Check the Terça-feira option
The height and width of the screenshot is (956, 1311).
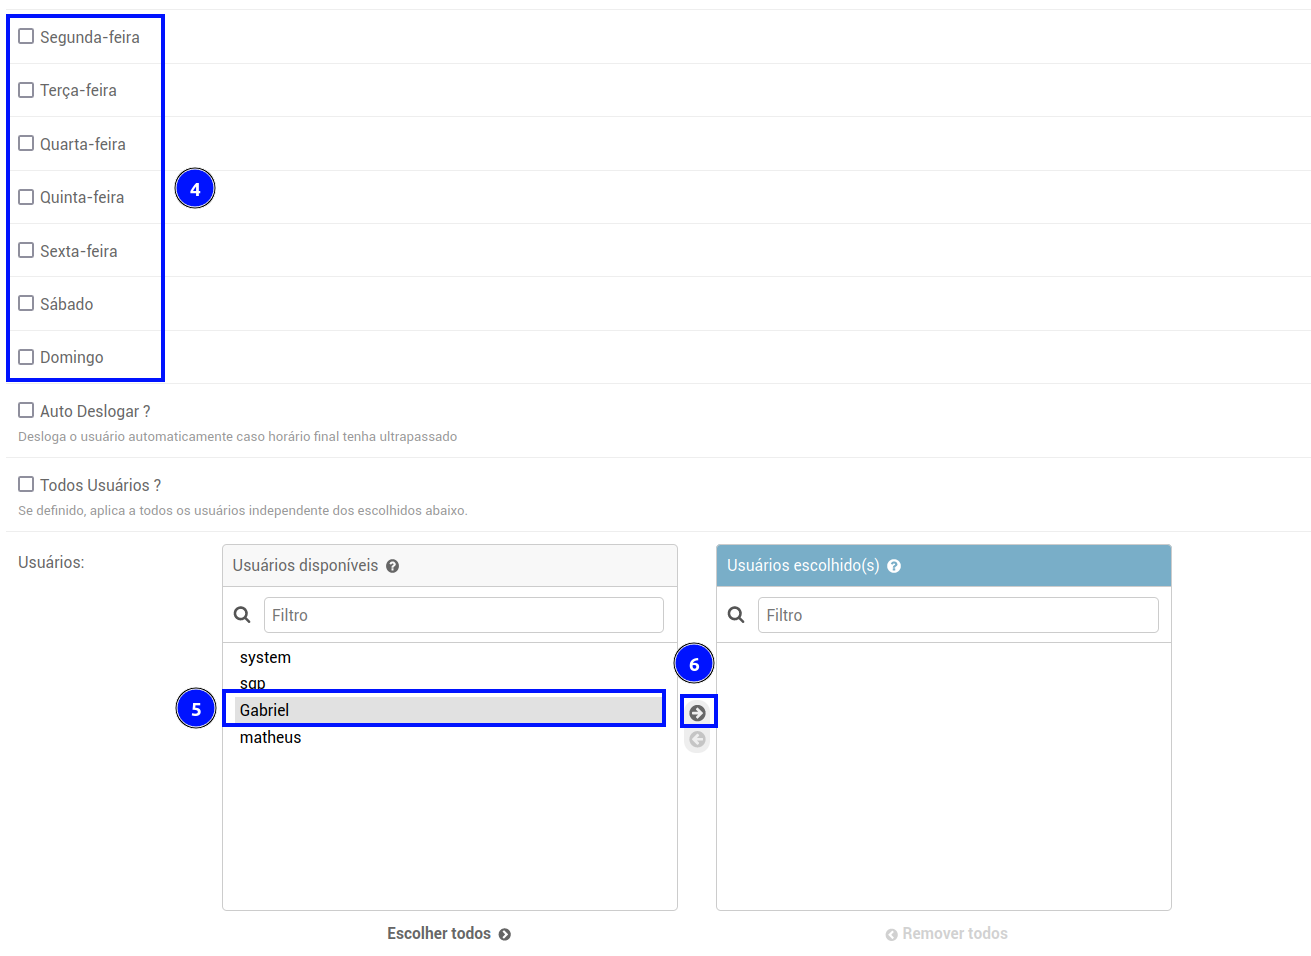tap(26, 90)
